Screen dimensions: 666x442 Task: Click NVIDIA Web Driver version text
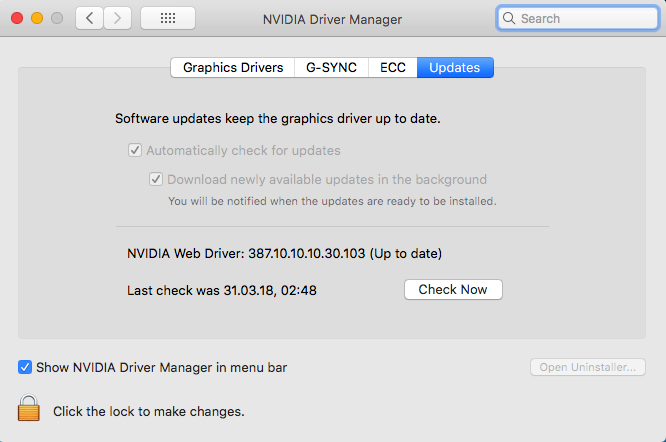click(x=284, y=253)
